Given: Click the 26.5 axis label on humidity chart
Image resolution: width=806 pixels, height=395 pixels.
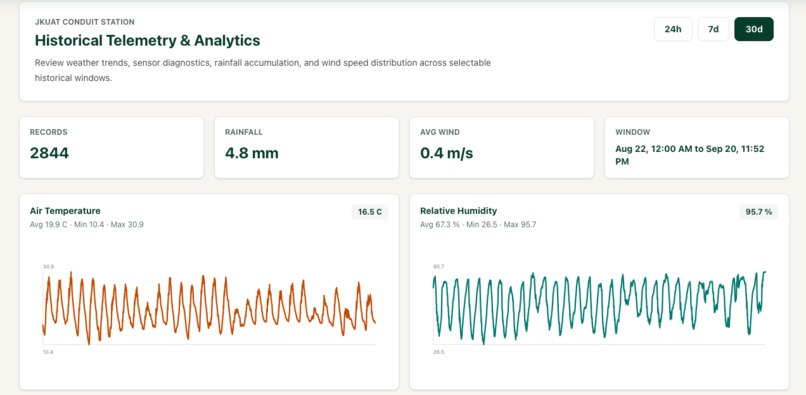Looking at the screenshot, I should click(439, 352).
